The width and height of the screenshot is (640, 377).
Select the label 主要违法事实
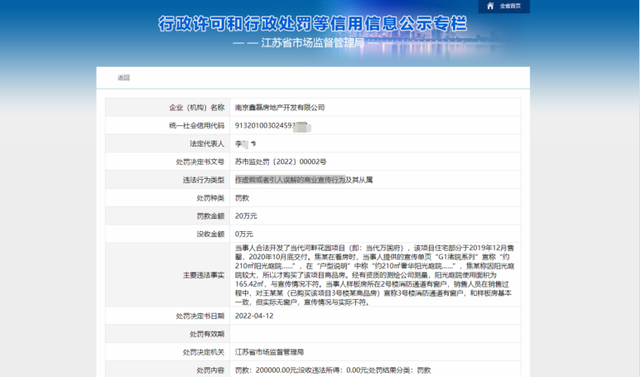[203, 275]
